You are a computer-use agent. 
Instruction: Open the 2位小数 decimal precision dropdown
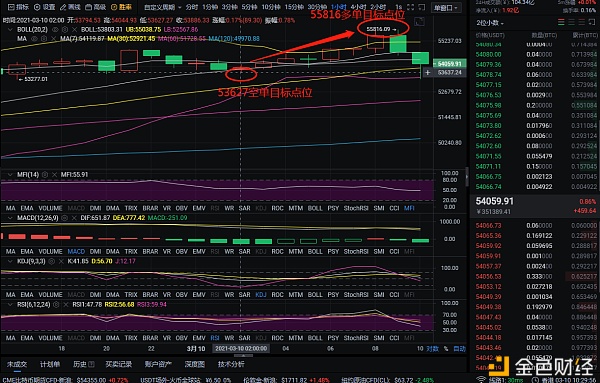(x=490, y=23)
